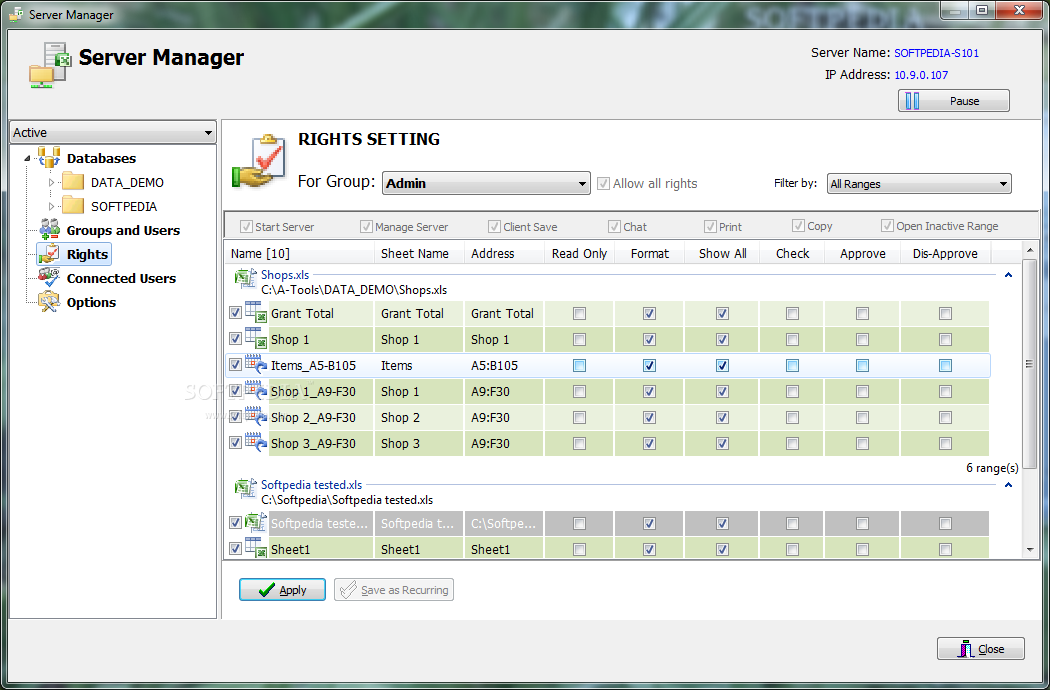Open the Active status dropdown
The image size is (1050, 690).
coord(113,133)
